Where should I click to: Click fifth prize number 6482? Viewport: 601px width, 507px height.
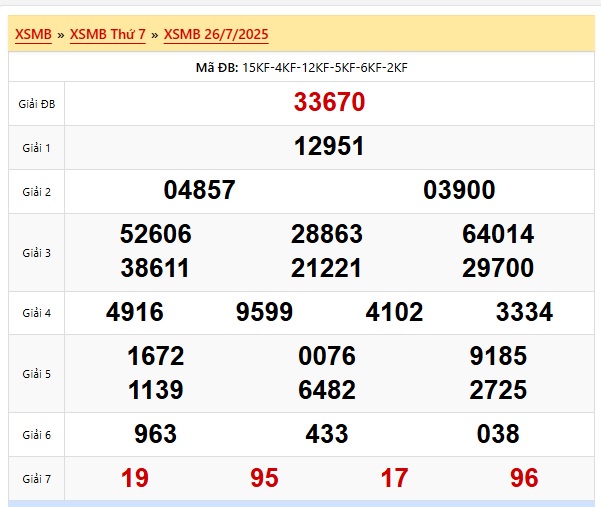point(327,390)
